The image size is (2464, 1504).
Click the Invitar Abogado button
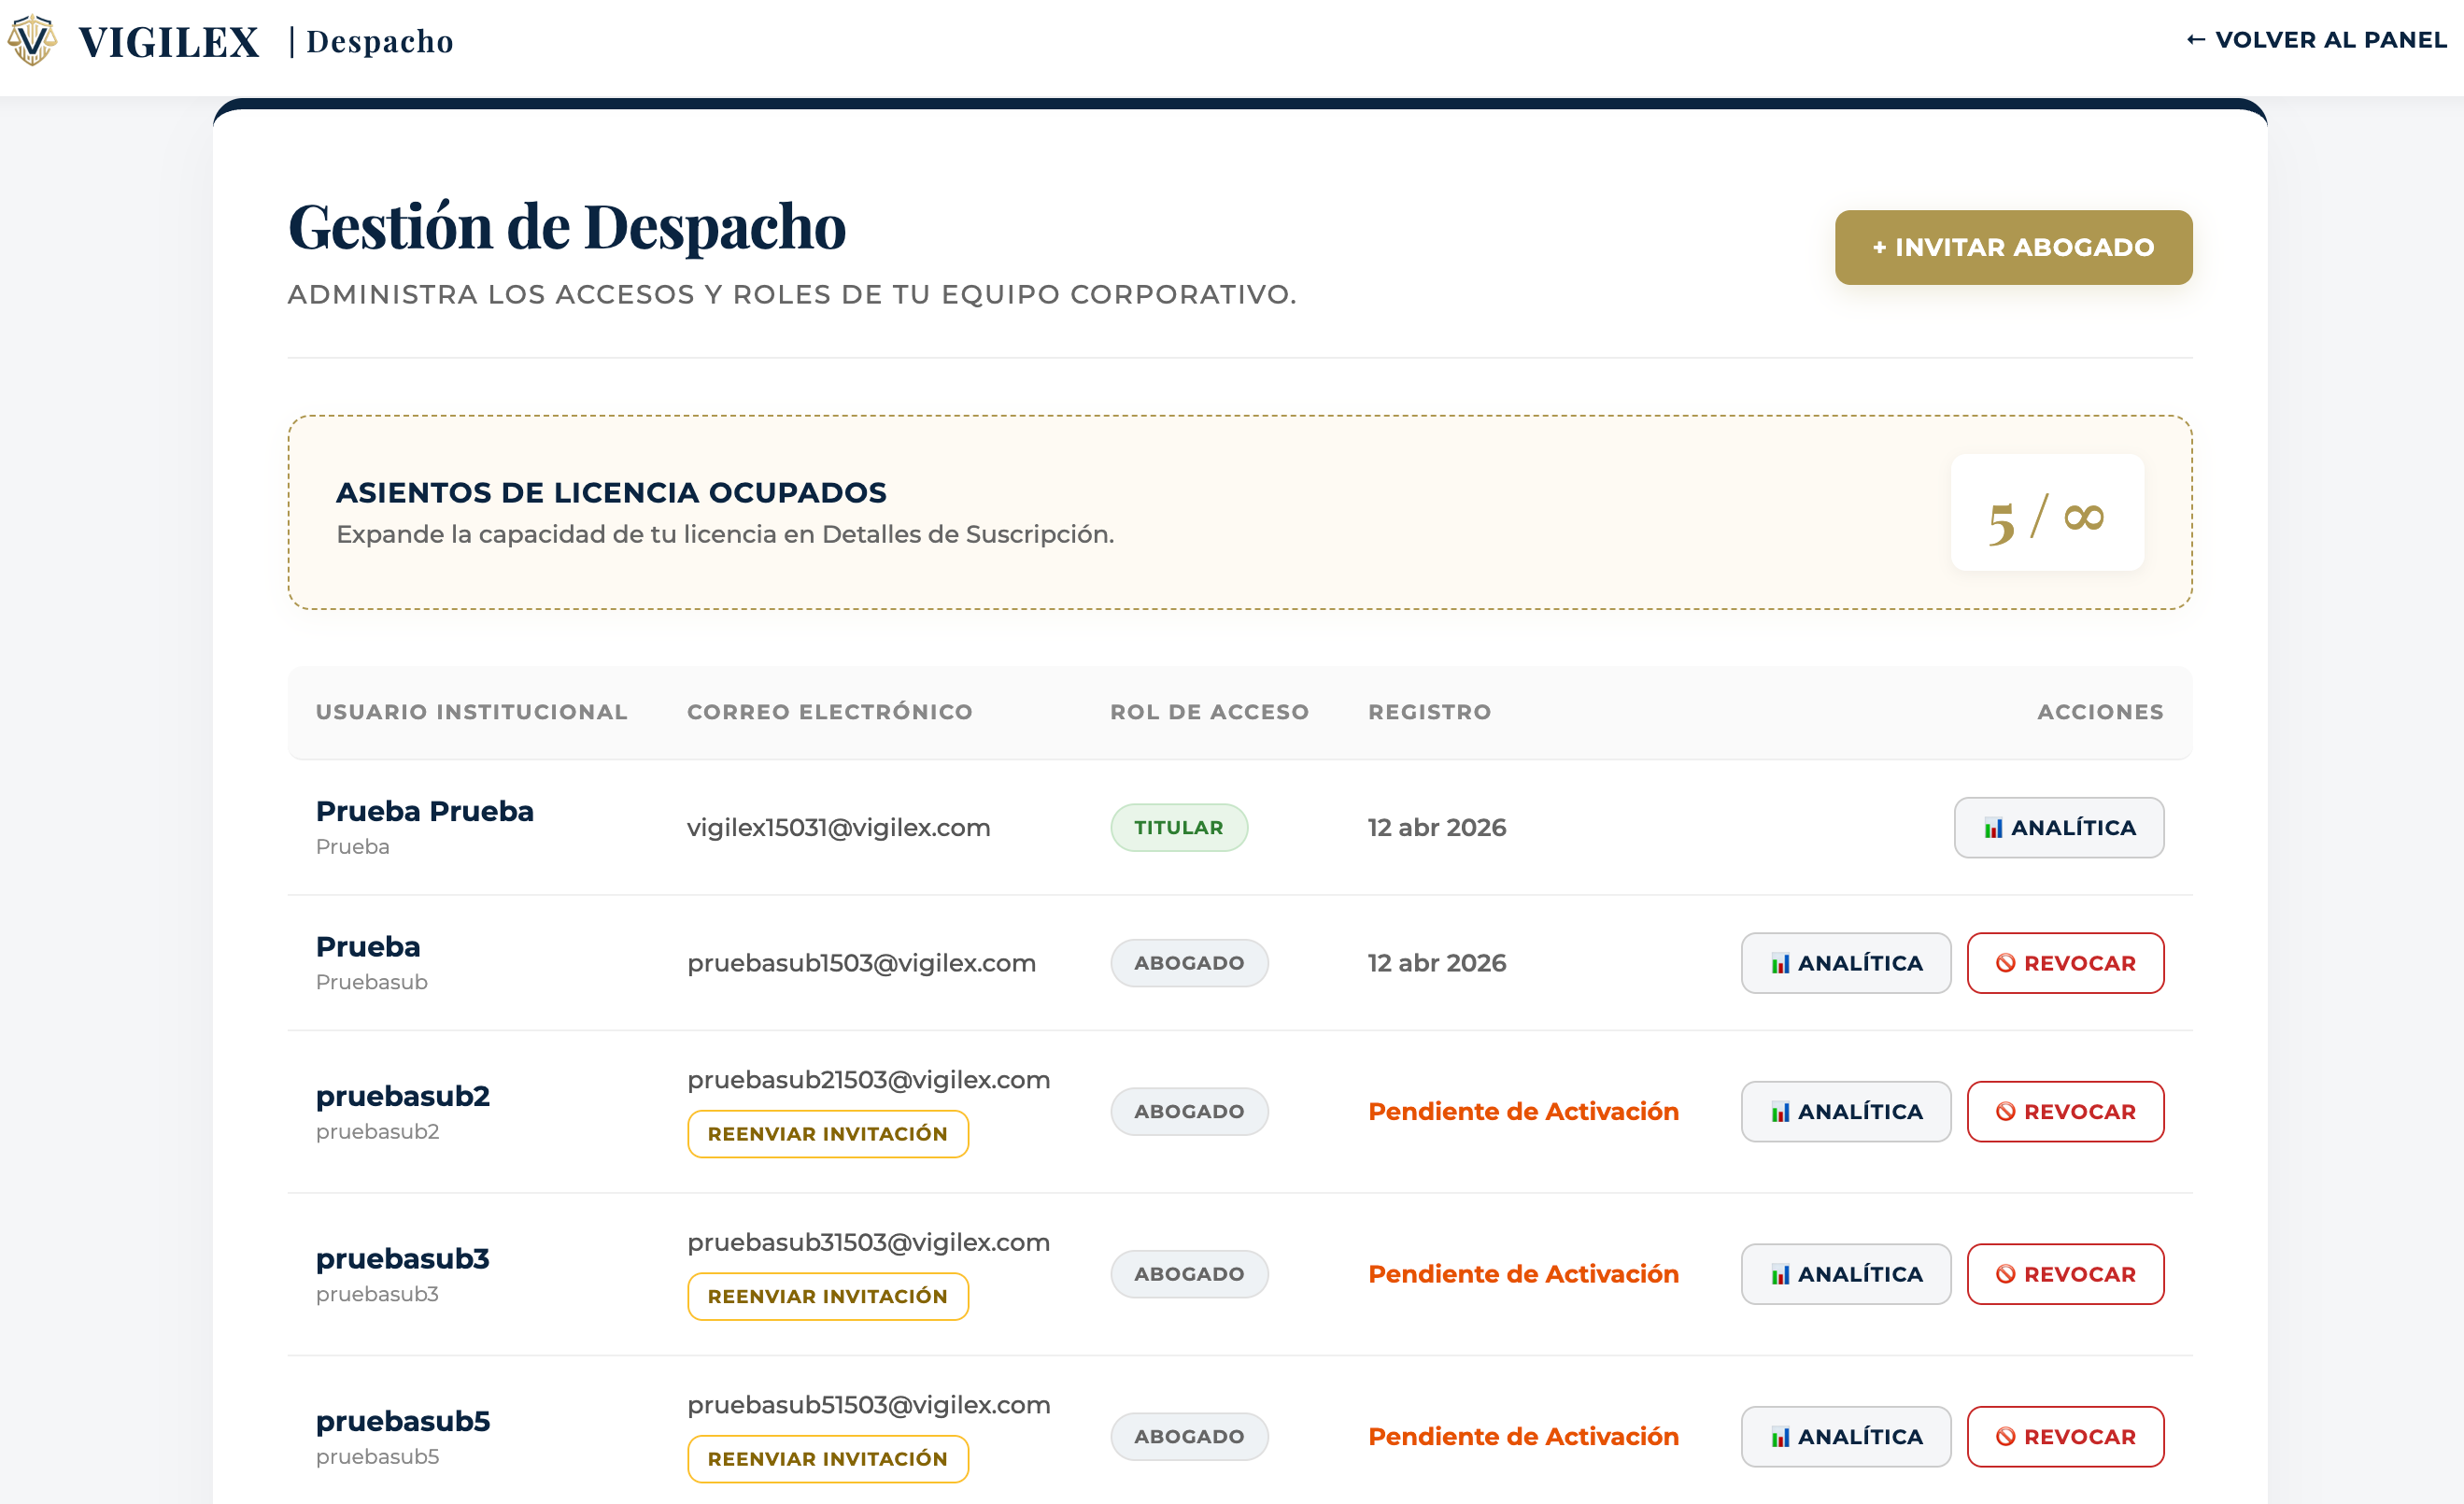pyautogui.click(x=2013, y=247)
